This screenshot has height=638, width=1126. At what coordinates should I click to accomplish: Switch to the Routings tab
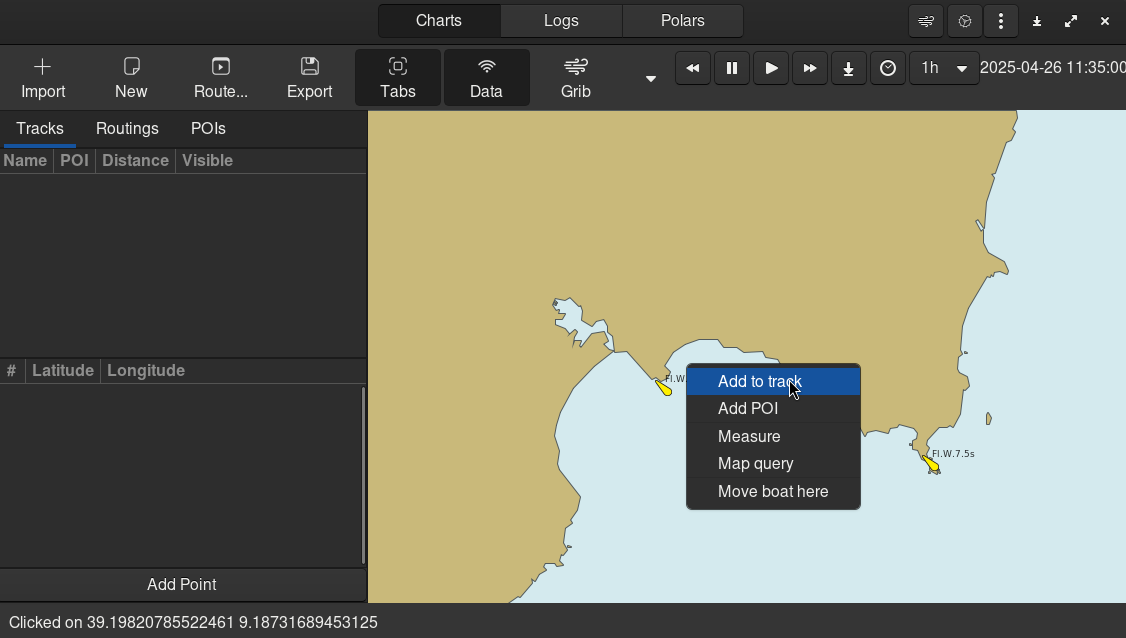pyautogui.click(x=127, y=129)
